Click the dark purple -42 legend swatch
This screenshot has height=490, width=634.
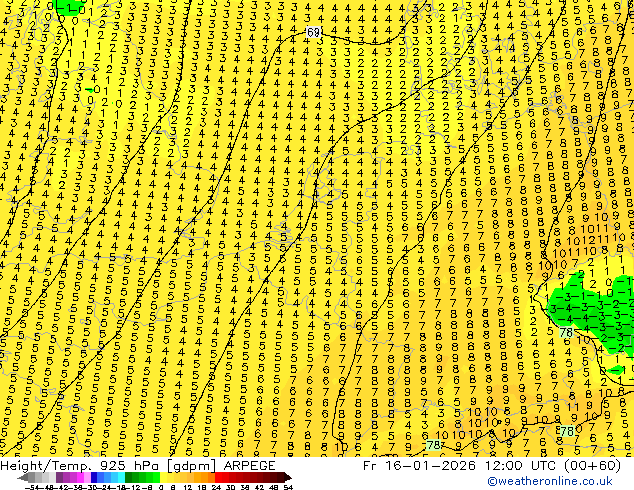point(59,477)
